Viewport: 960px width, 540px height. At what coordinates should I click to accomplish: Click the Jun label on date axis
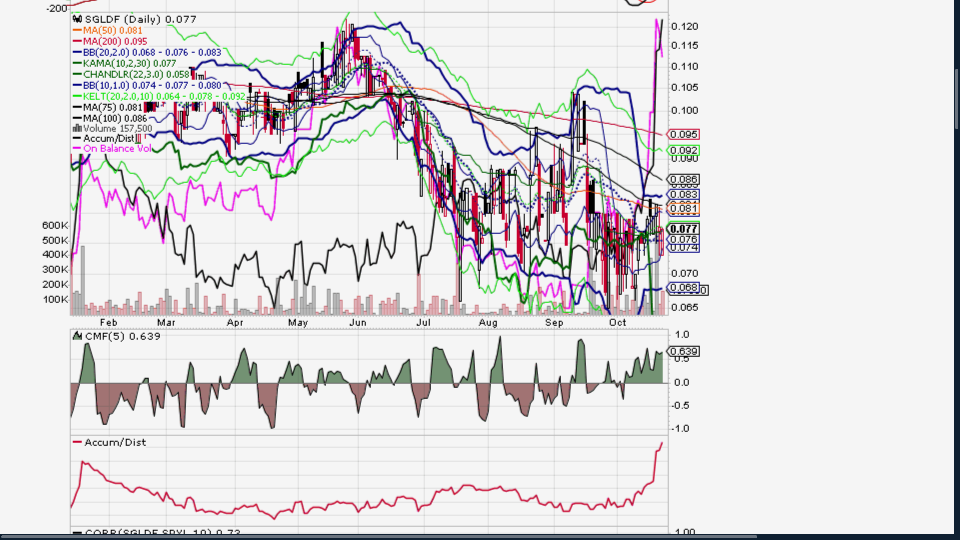pos(358,323)
